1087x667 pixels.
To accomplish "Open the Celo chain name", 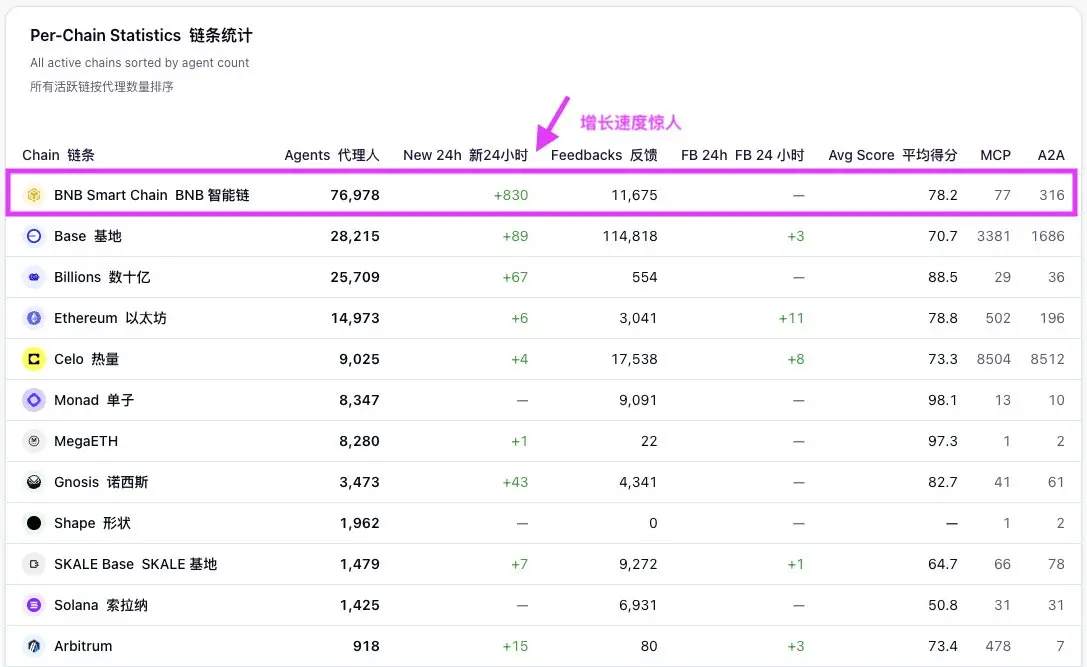I will point(87,359).
